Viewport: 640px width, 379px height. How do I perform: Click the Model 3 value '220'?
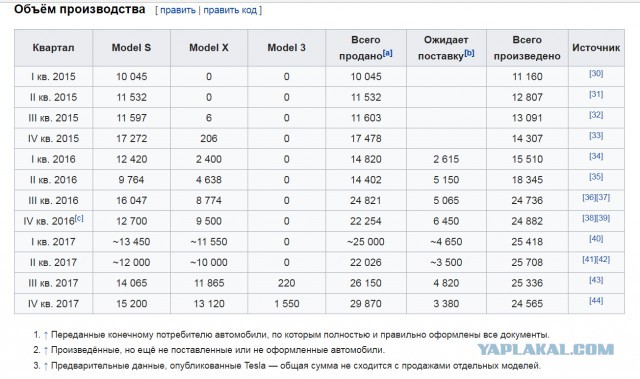(x=287, y=283)
